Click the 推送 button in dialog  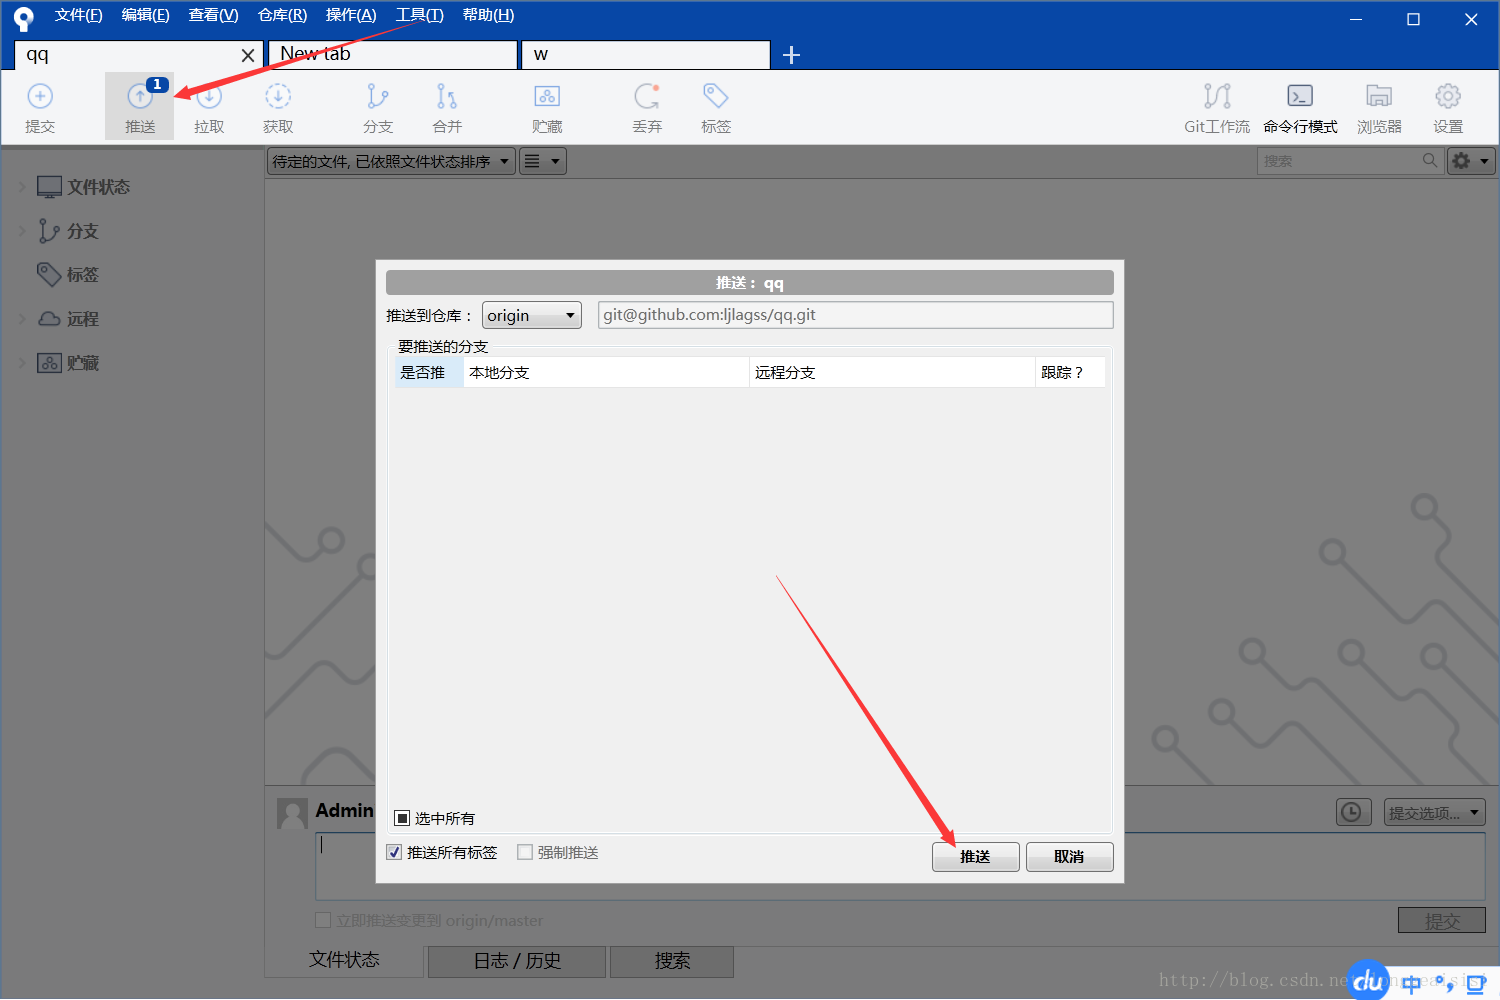pyautogui.click(x=976, y=857)
